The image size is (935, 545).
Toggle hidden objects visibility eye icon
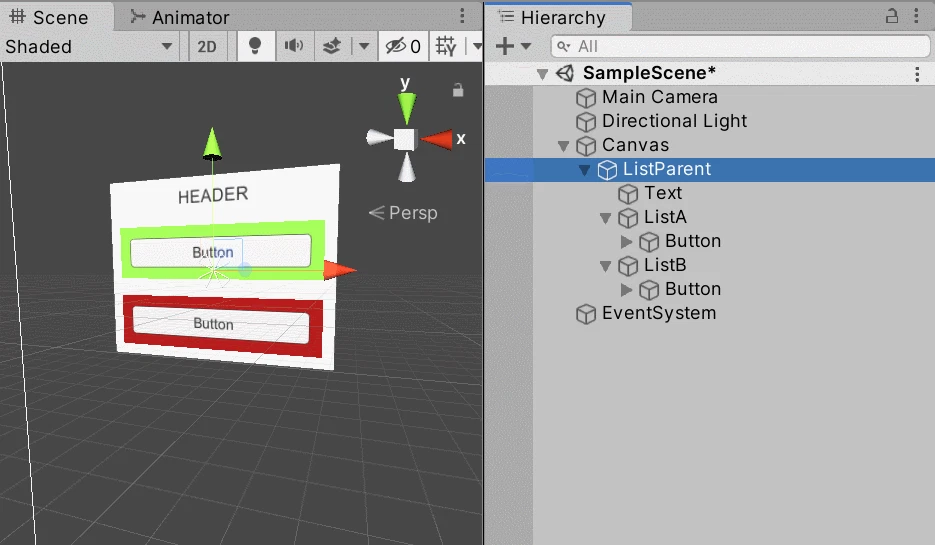click(x=403, y=47)
